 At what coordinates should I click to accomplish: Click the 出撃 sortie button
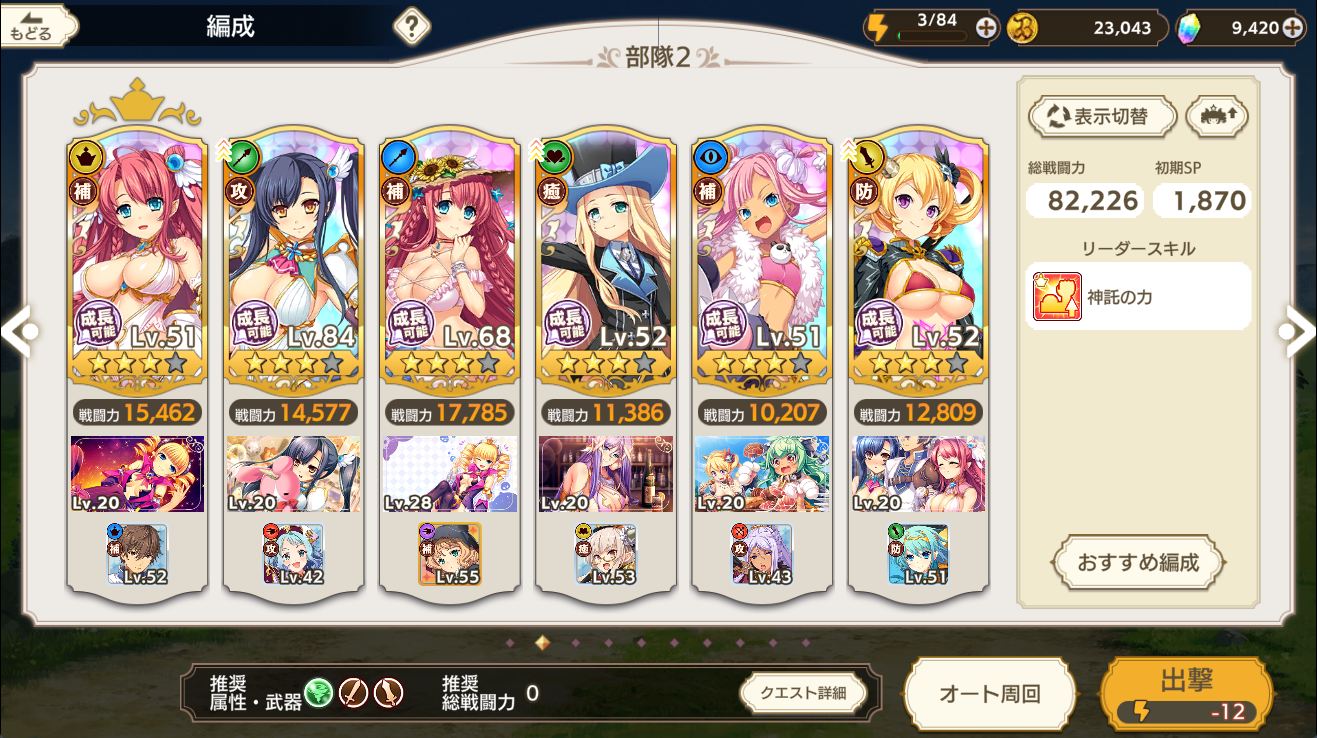coord(1186,693)
